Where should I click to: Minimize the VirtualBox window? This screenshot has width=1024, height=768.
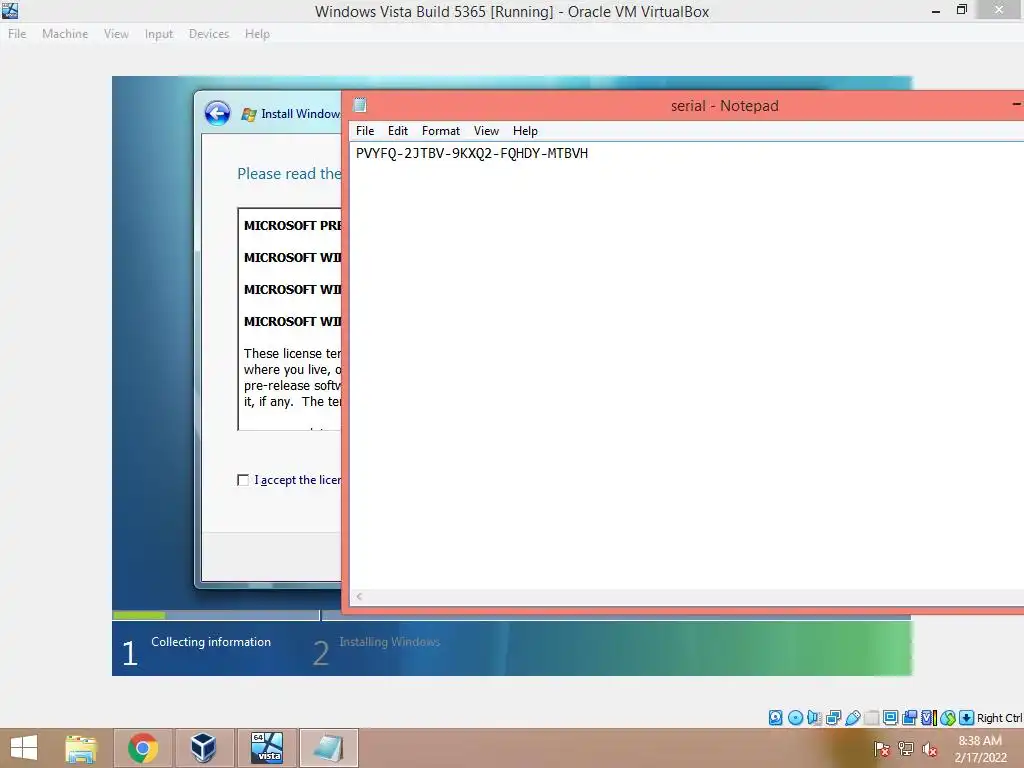(x=936, y=10)
